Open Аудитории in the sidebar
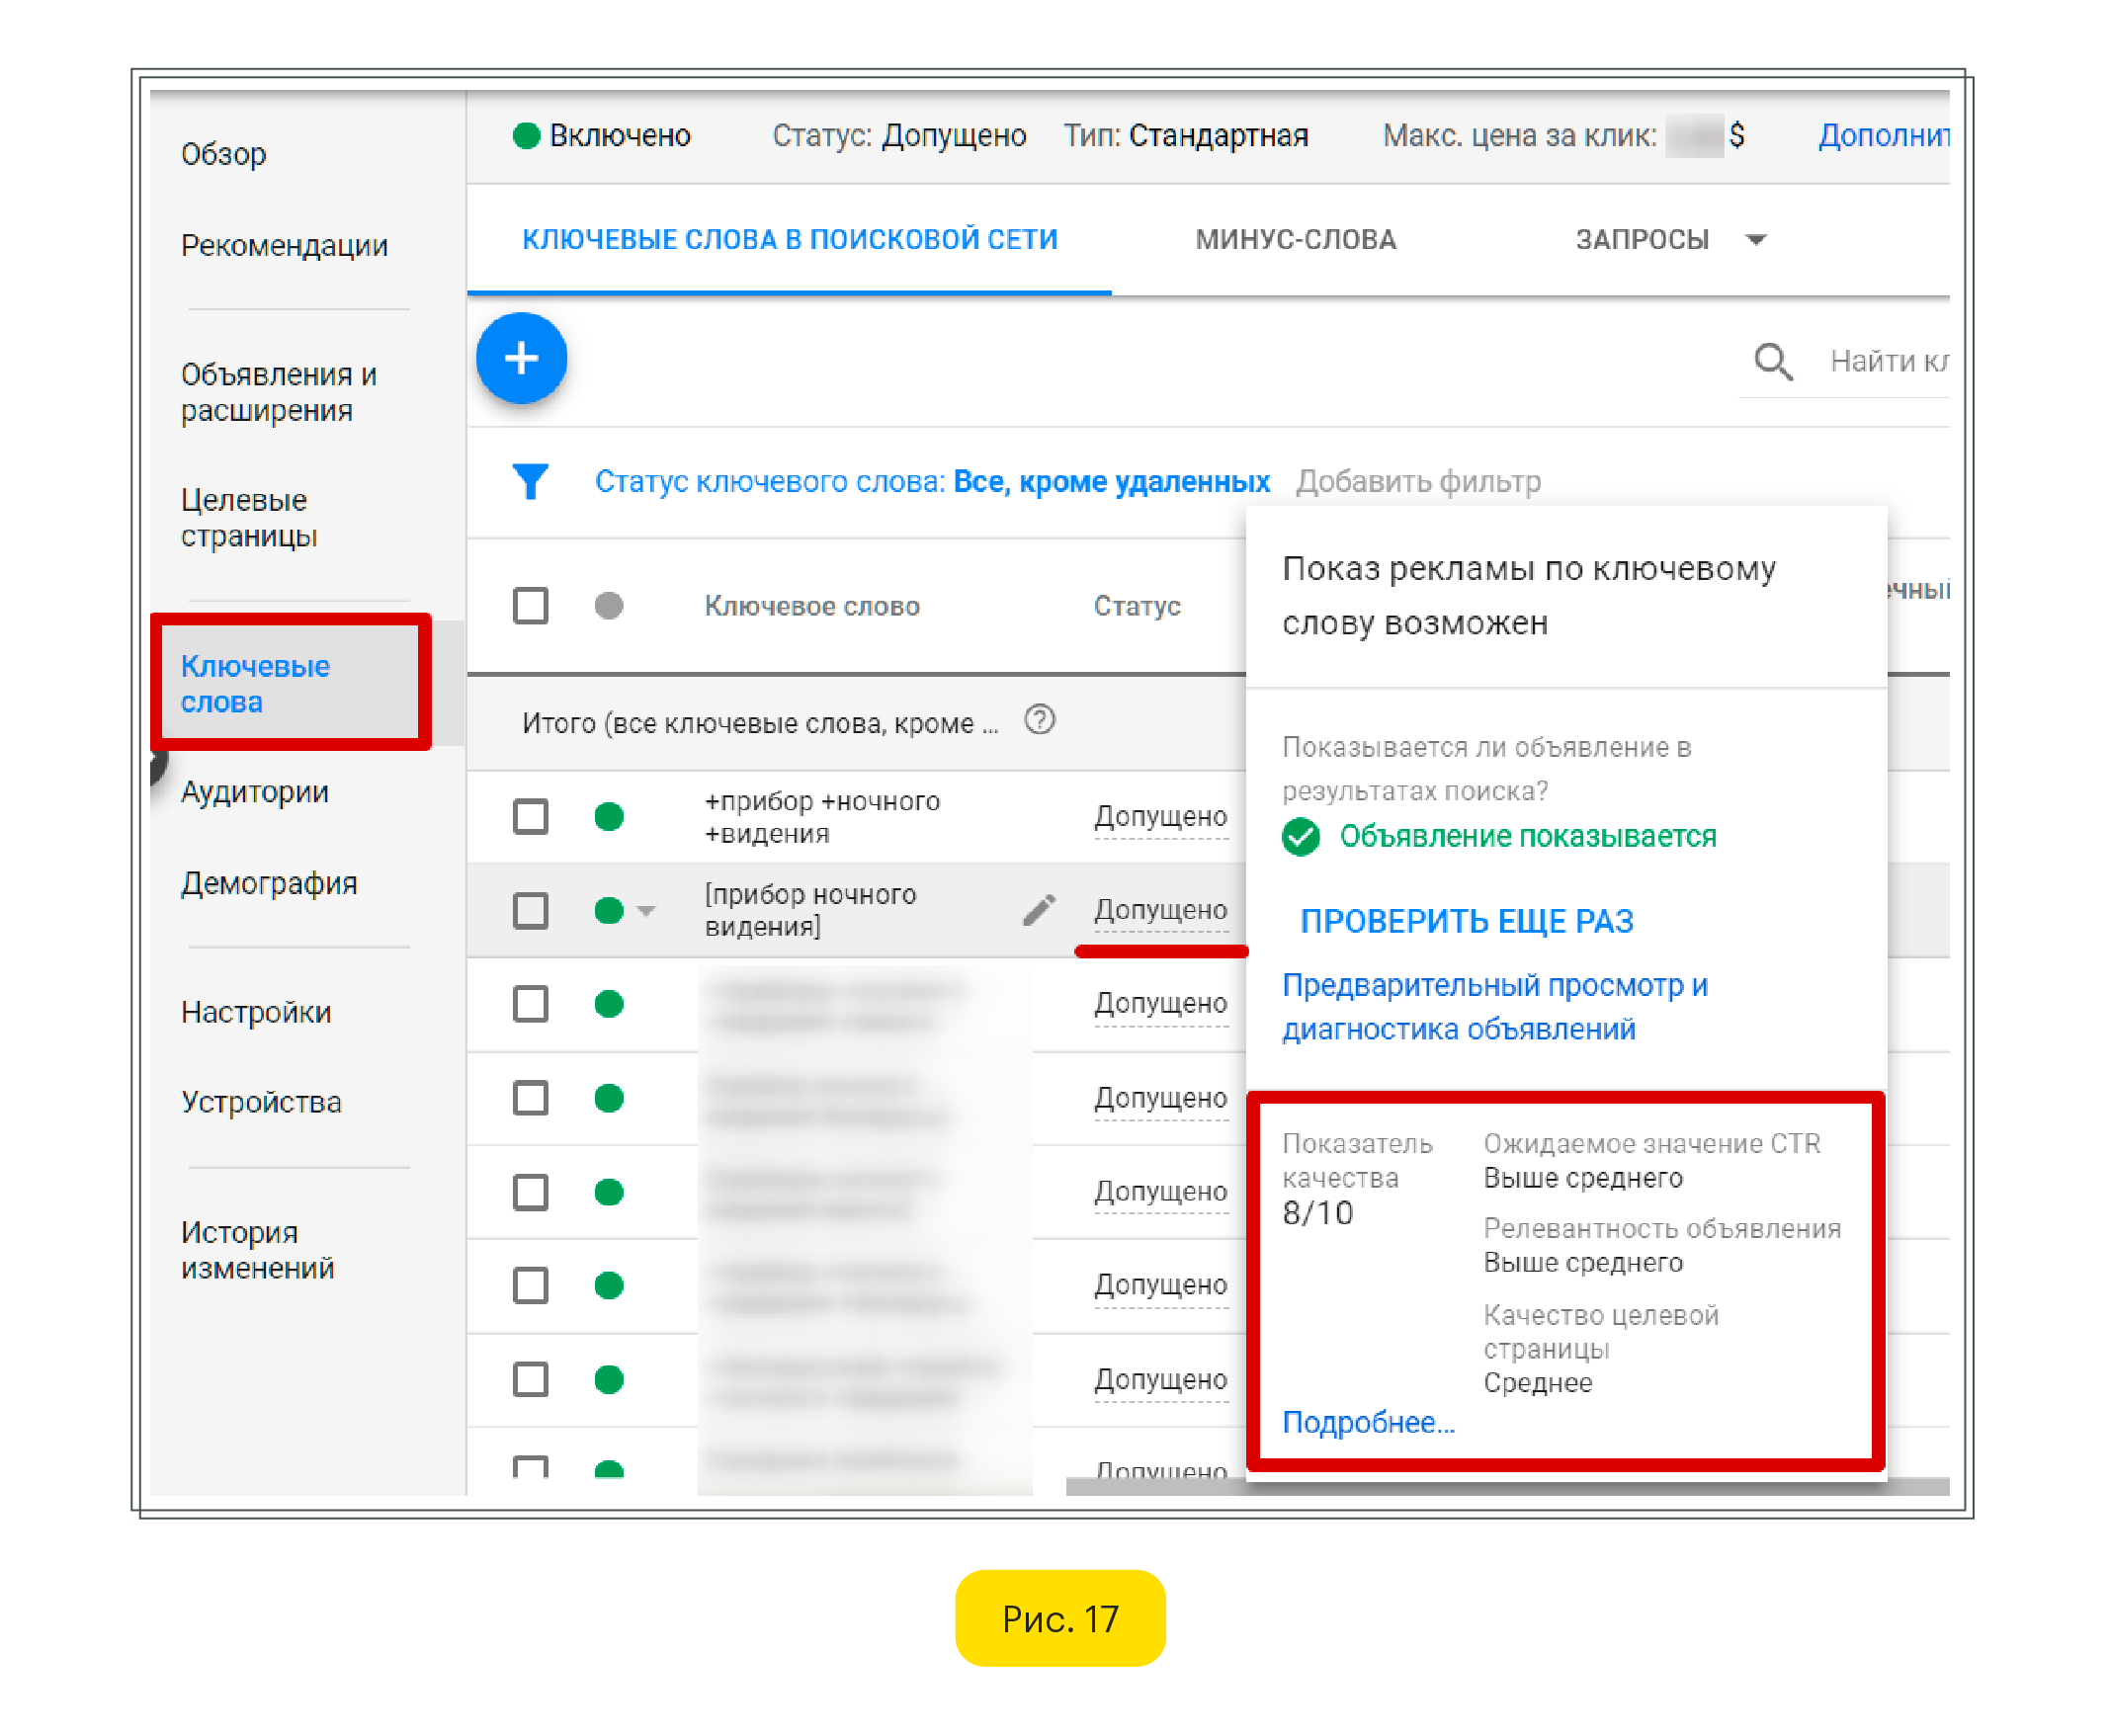The height and width of the screenshot is (1736, 2109). pyautogui.click(x=255, y=791)
